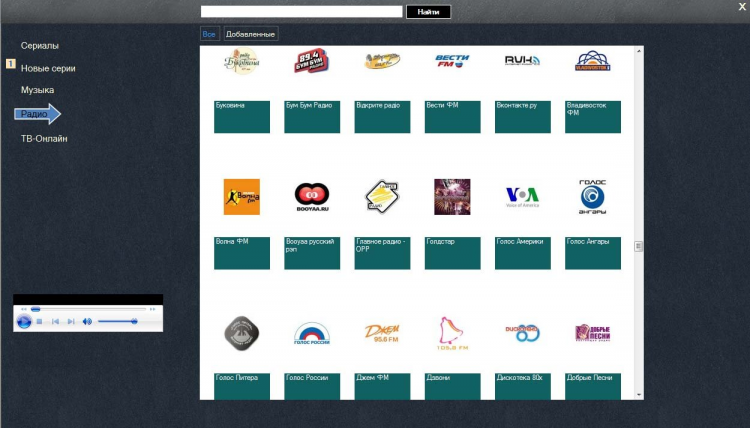Screen dimensions: 750x428
Task: Switch to the Добавленные tab
Action: 251,34
